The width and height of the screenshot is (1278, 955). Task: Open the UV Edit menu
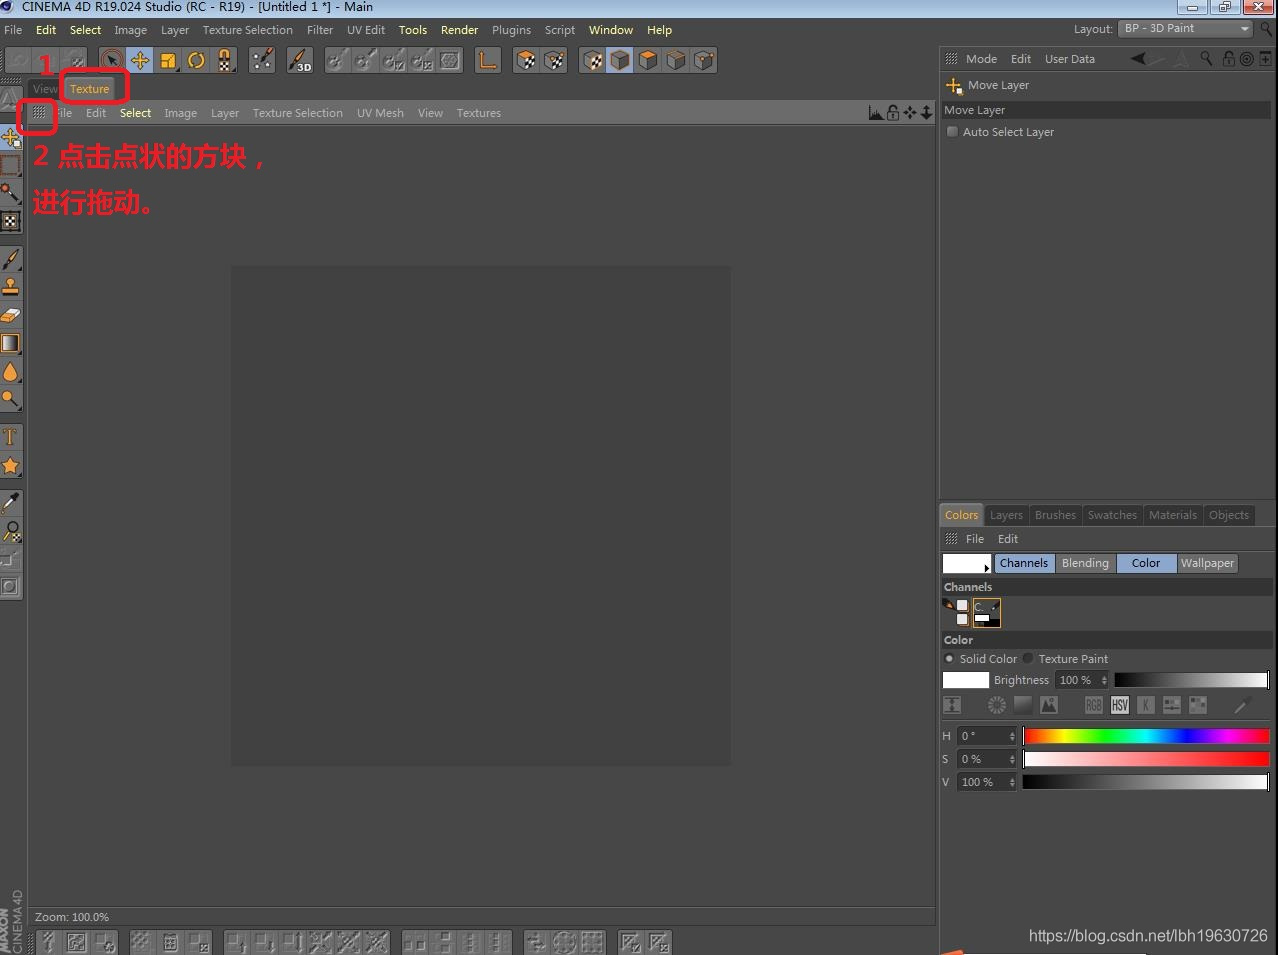click(366, 30)
